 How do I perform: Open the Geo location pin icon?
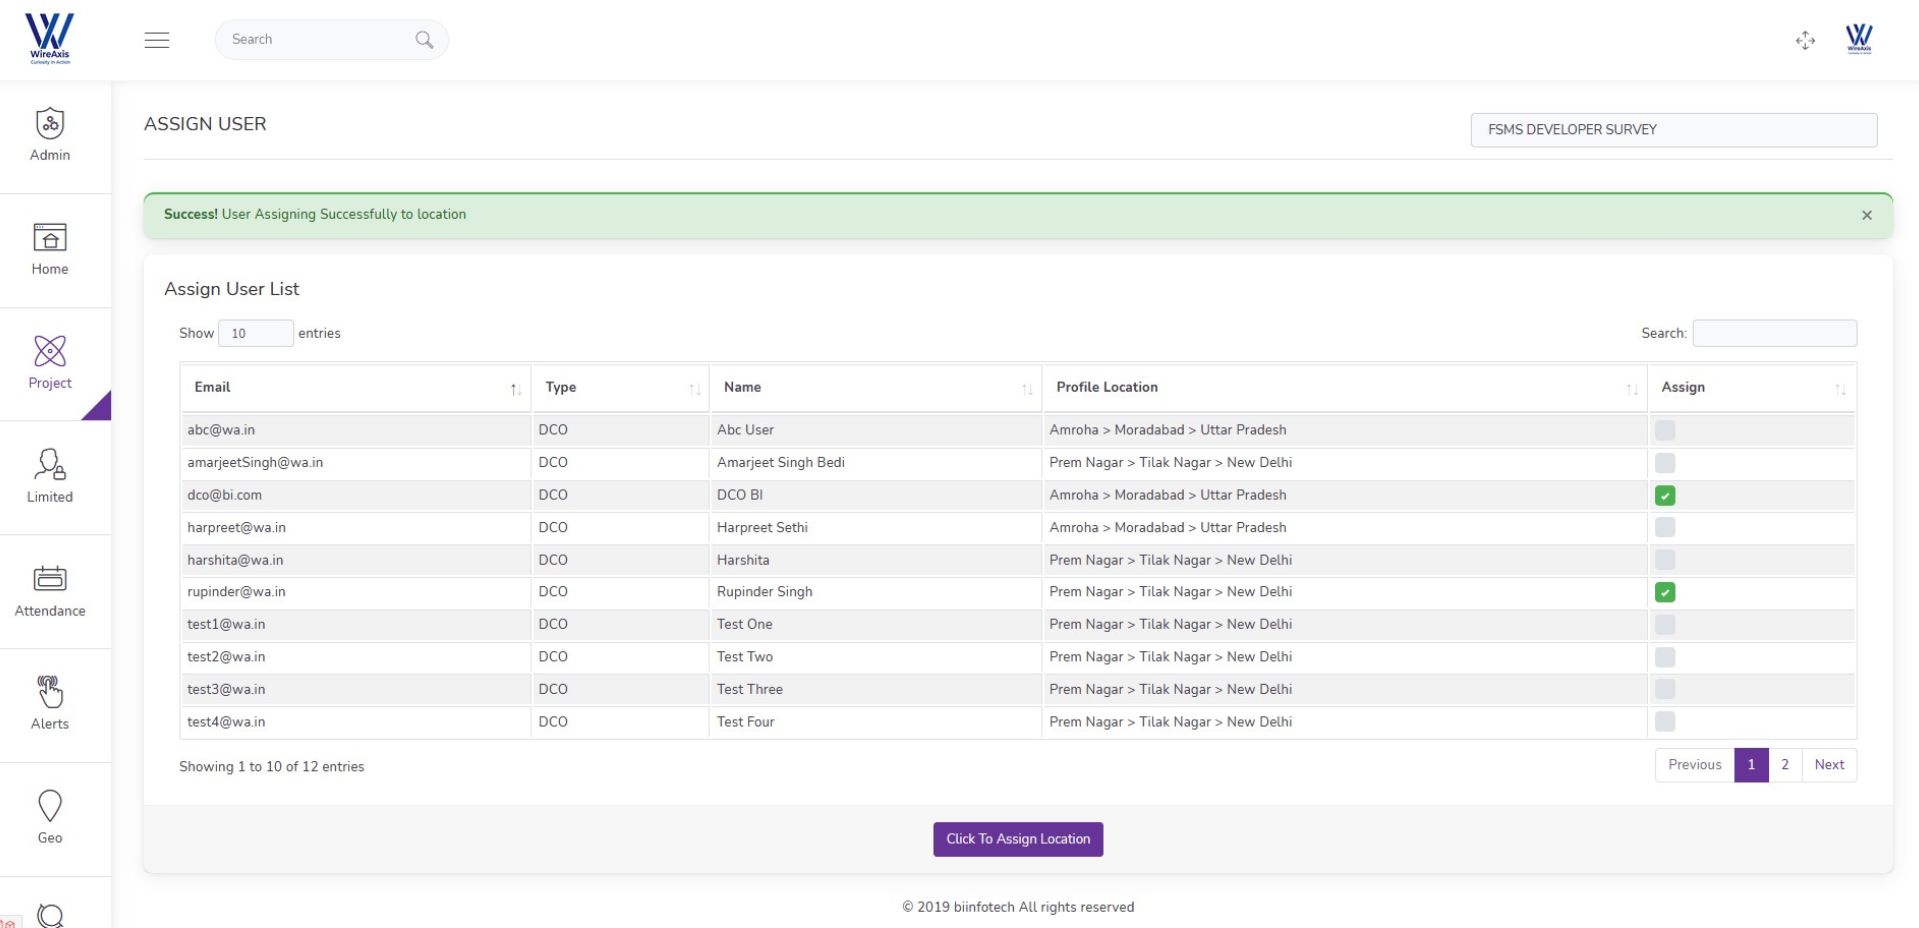(50, 806)
